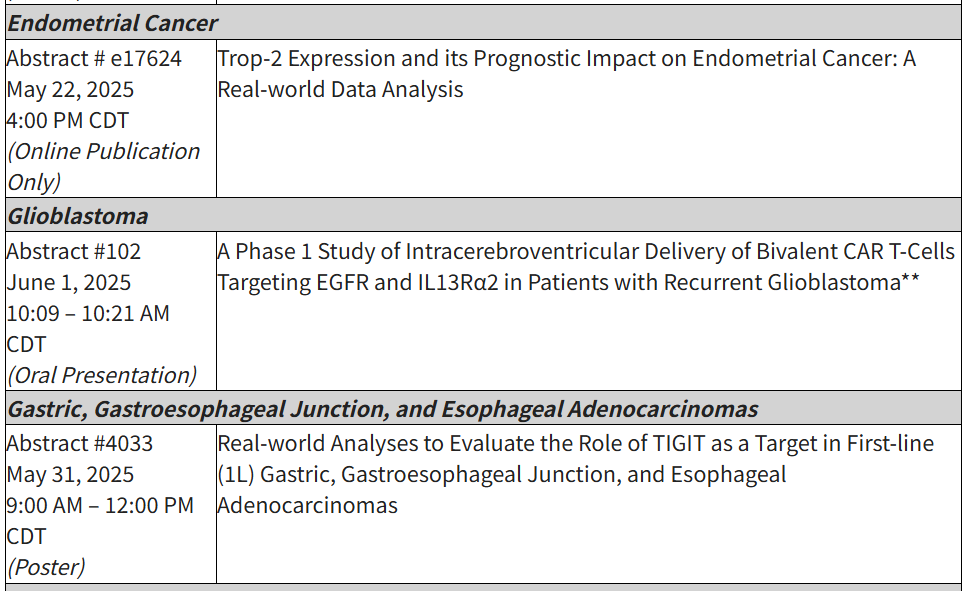Click Abstract #4033 label
Image resolution: width=969 pixels, height=591 pixels.
80,443
